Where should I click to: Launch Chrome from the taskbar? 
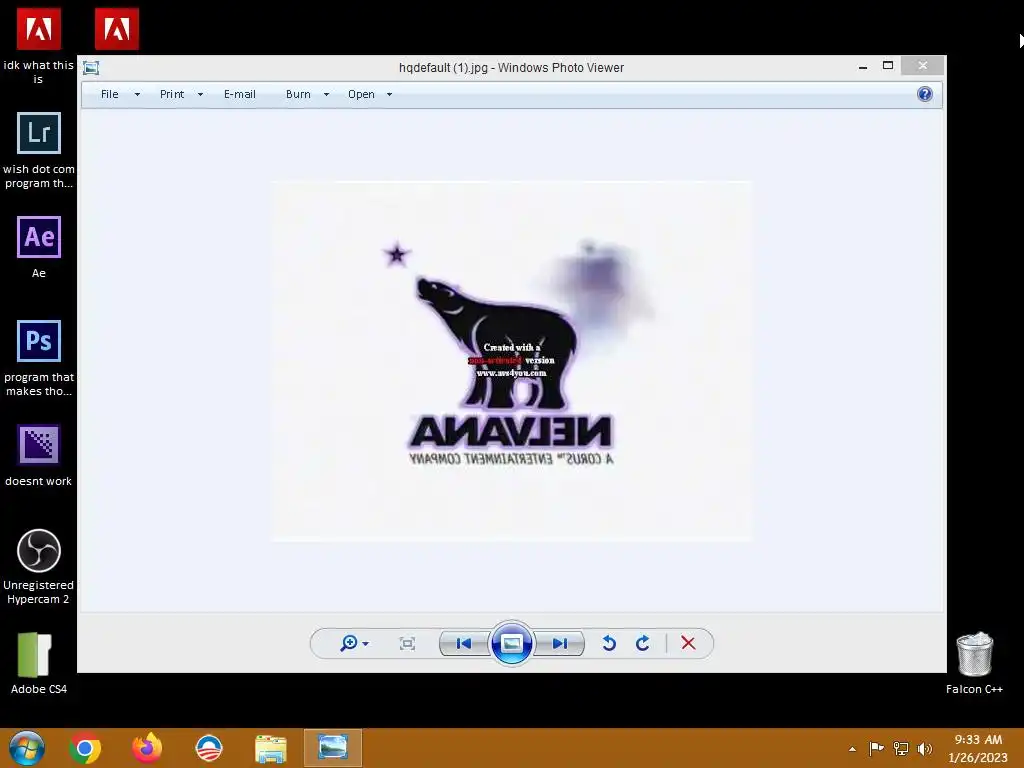85,748
